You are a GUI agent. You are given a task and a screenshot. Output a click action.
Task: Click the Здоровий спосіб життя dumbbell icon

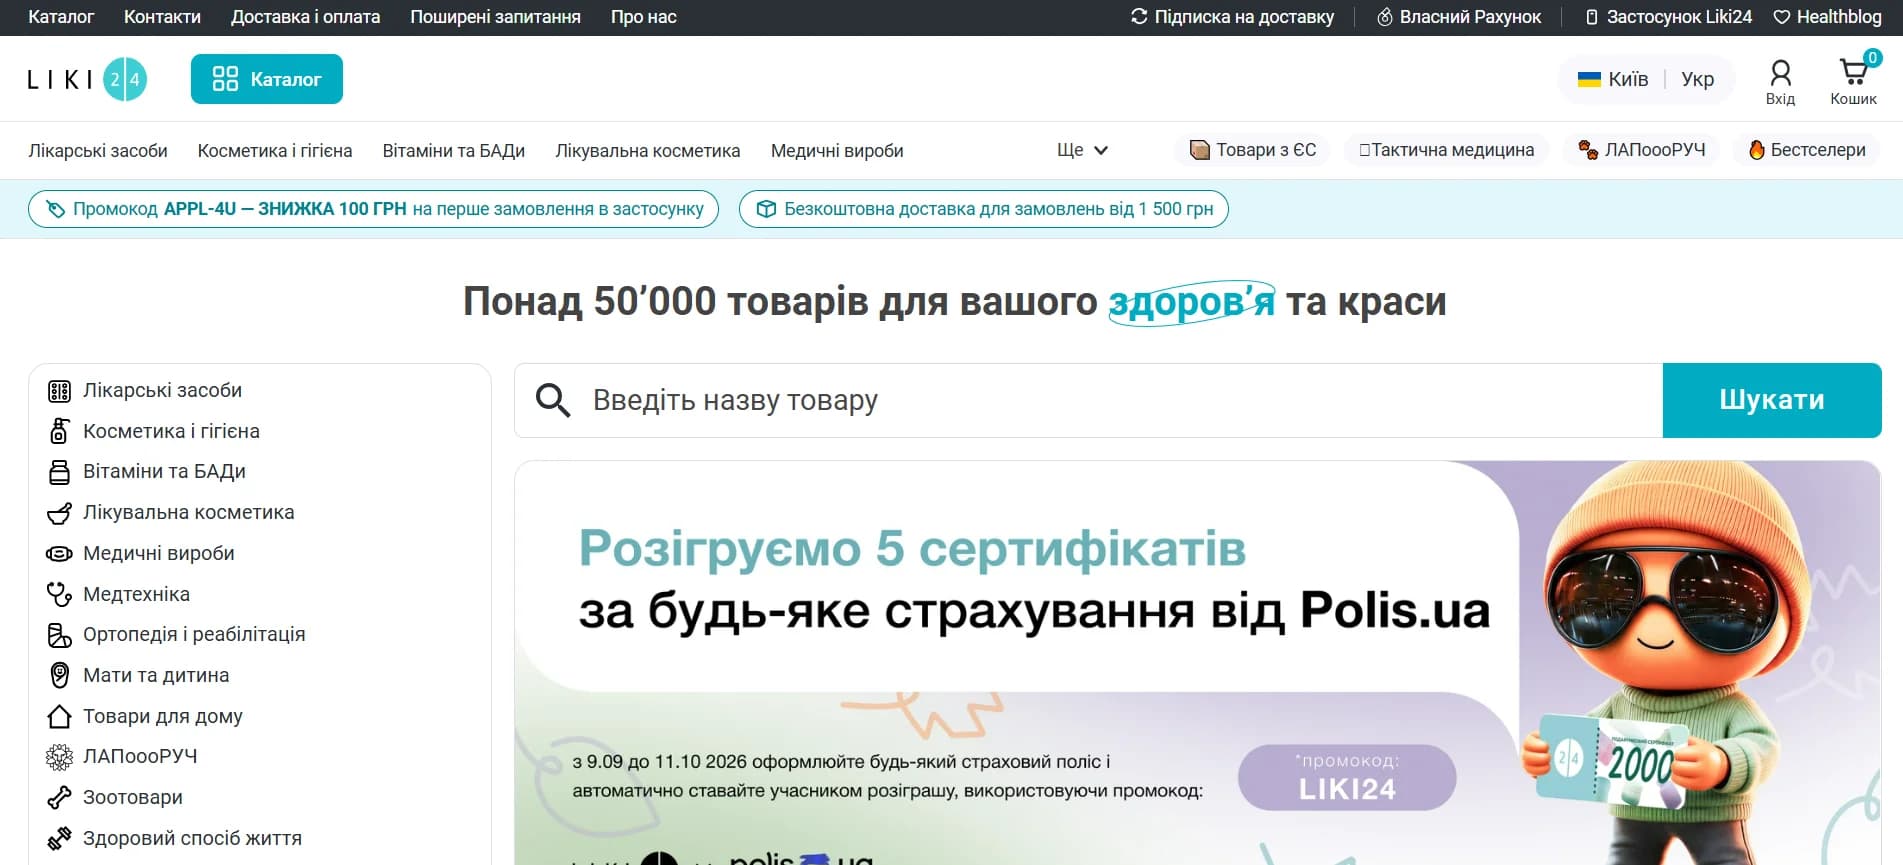59,838
